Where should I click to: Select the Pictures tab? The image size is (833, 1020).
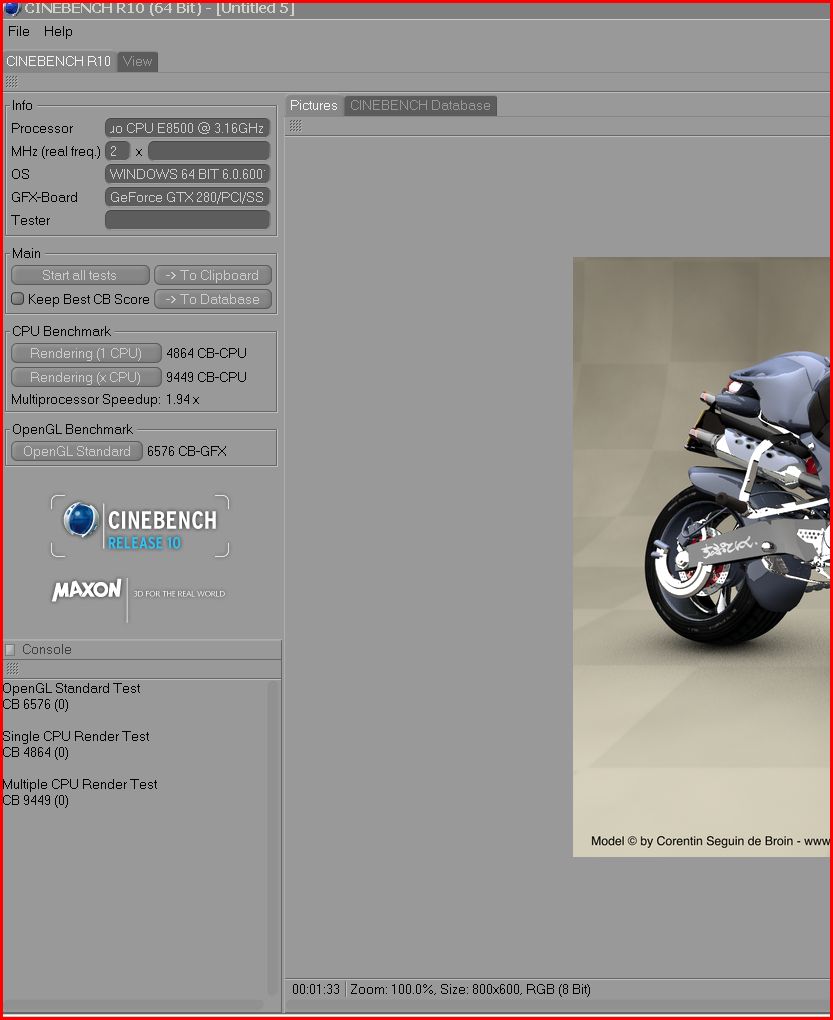pyautogui.click(x=313, y=105)
